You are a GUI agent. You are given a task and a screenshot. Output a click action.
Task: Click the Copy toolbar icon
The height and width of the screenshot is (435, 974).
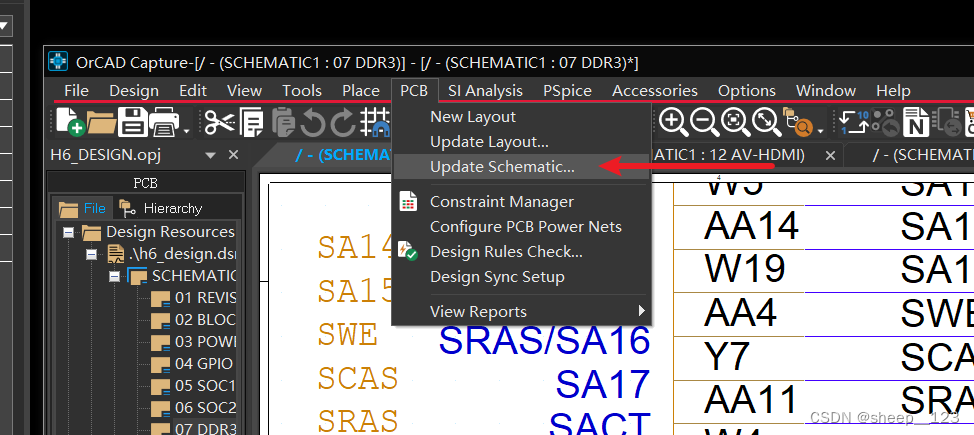pos(252,122)
